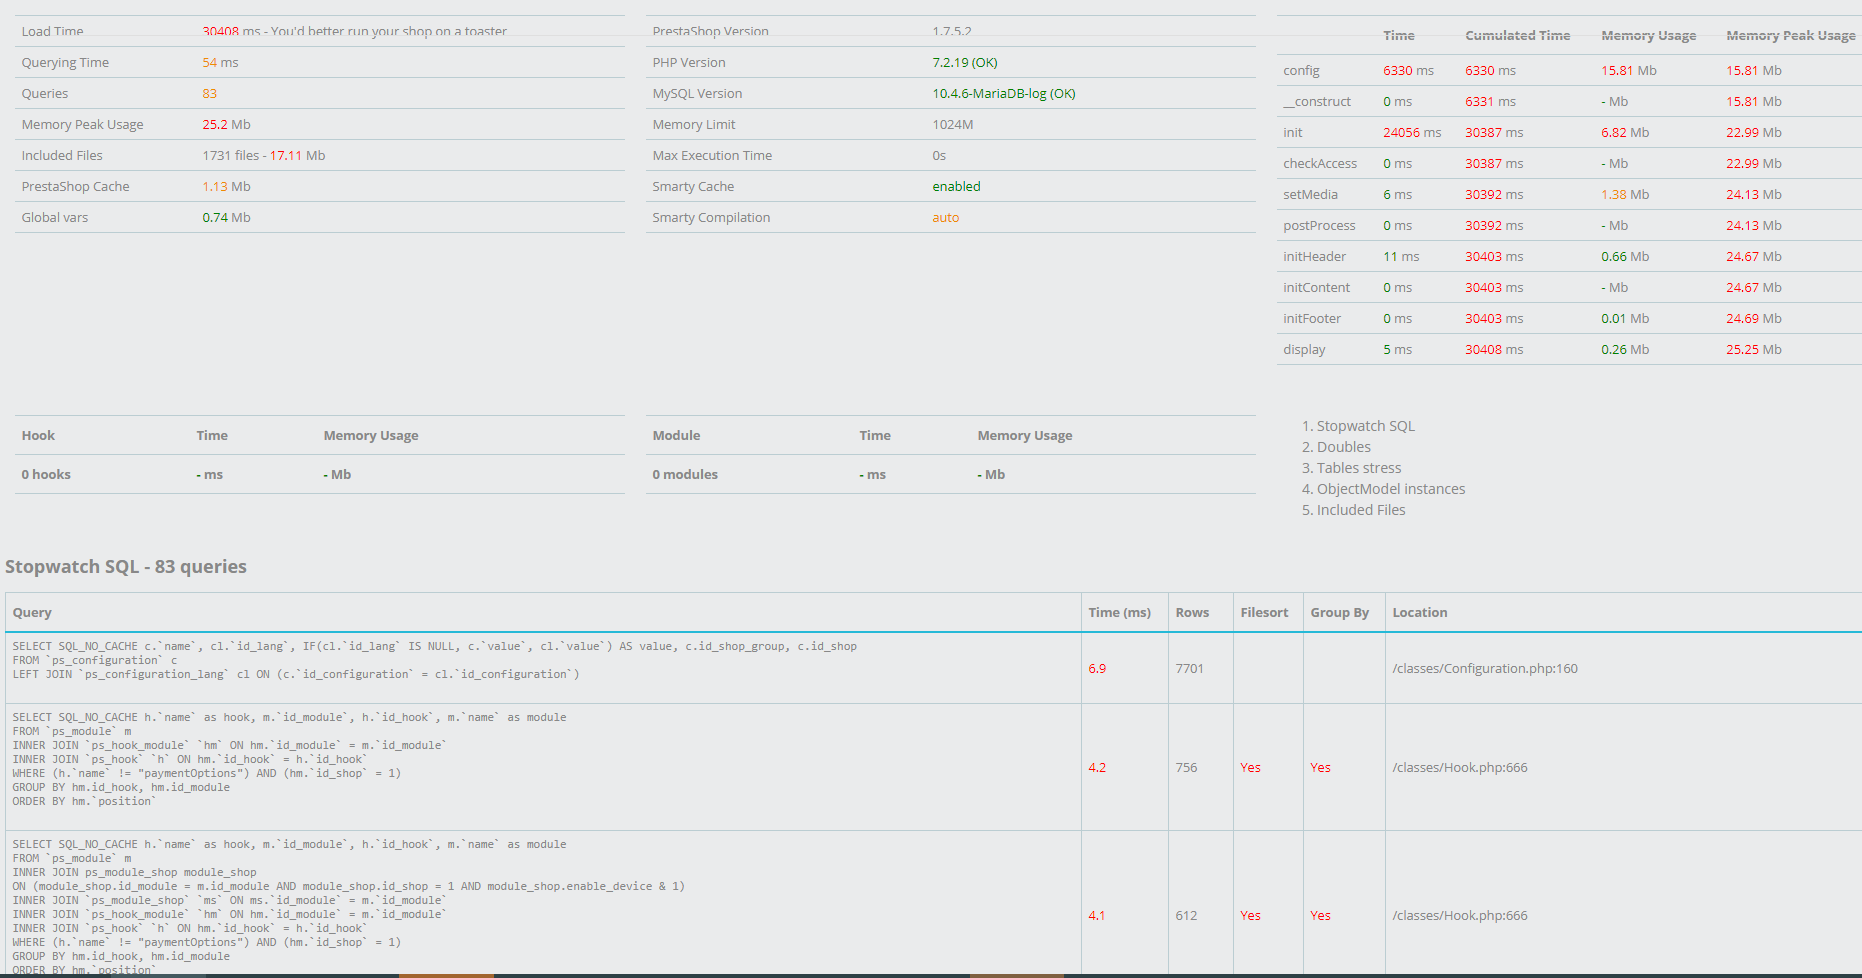
Task: Sort by the Time (ms) column header
Action: [x=1119, y=613]
